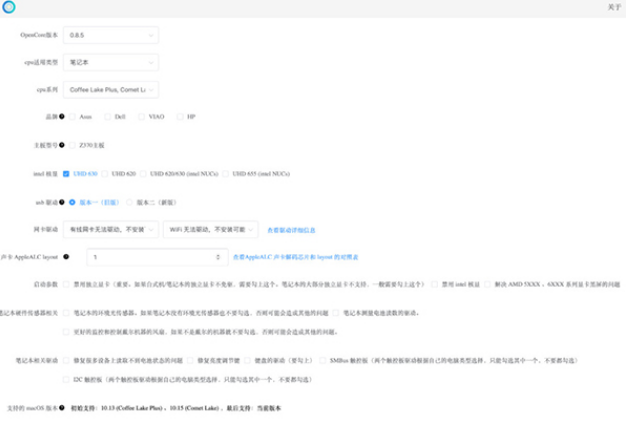Check I2C 触控板 checkbox
This screenshot has height=422, width=626.
66,379
